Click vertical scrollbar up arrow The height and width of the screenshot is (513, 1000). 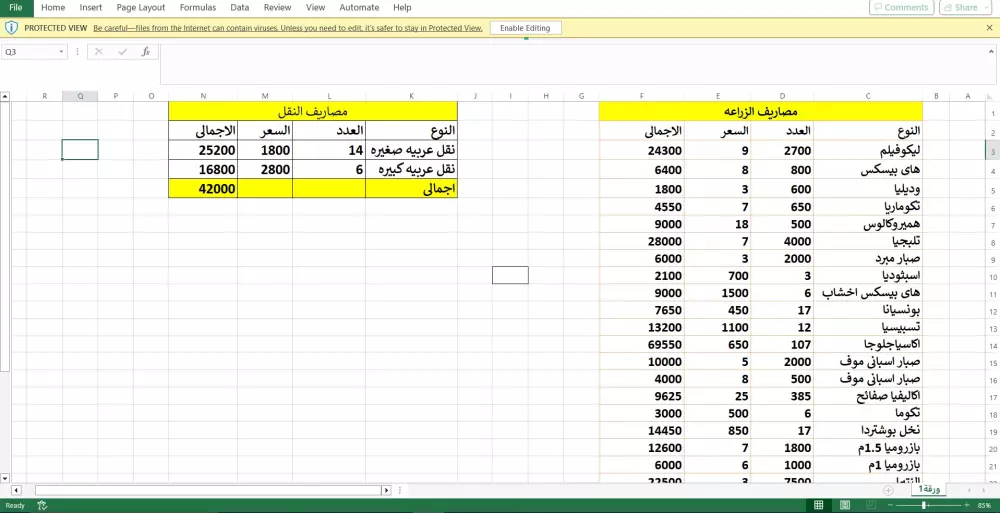5,97
